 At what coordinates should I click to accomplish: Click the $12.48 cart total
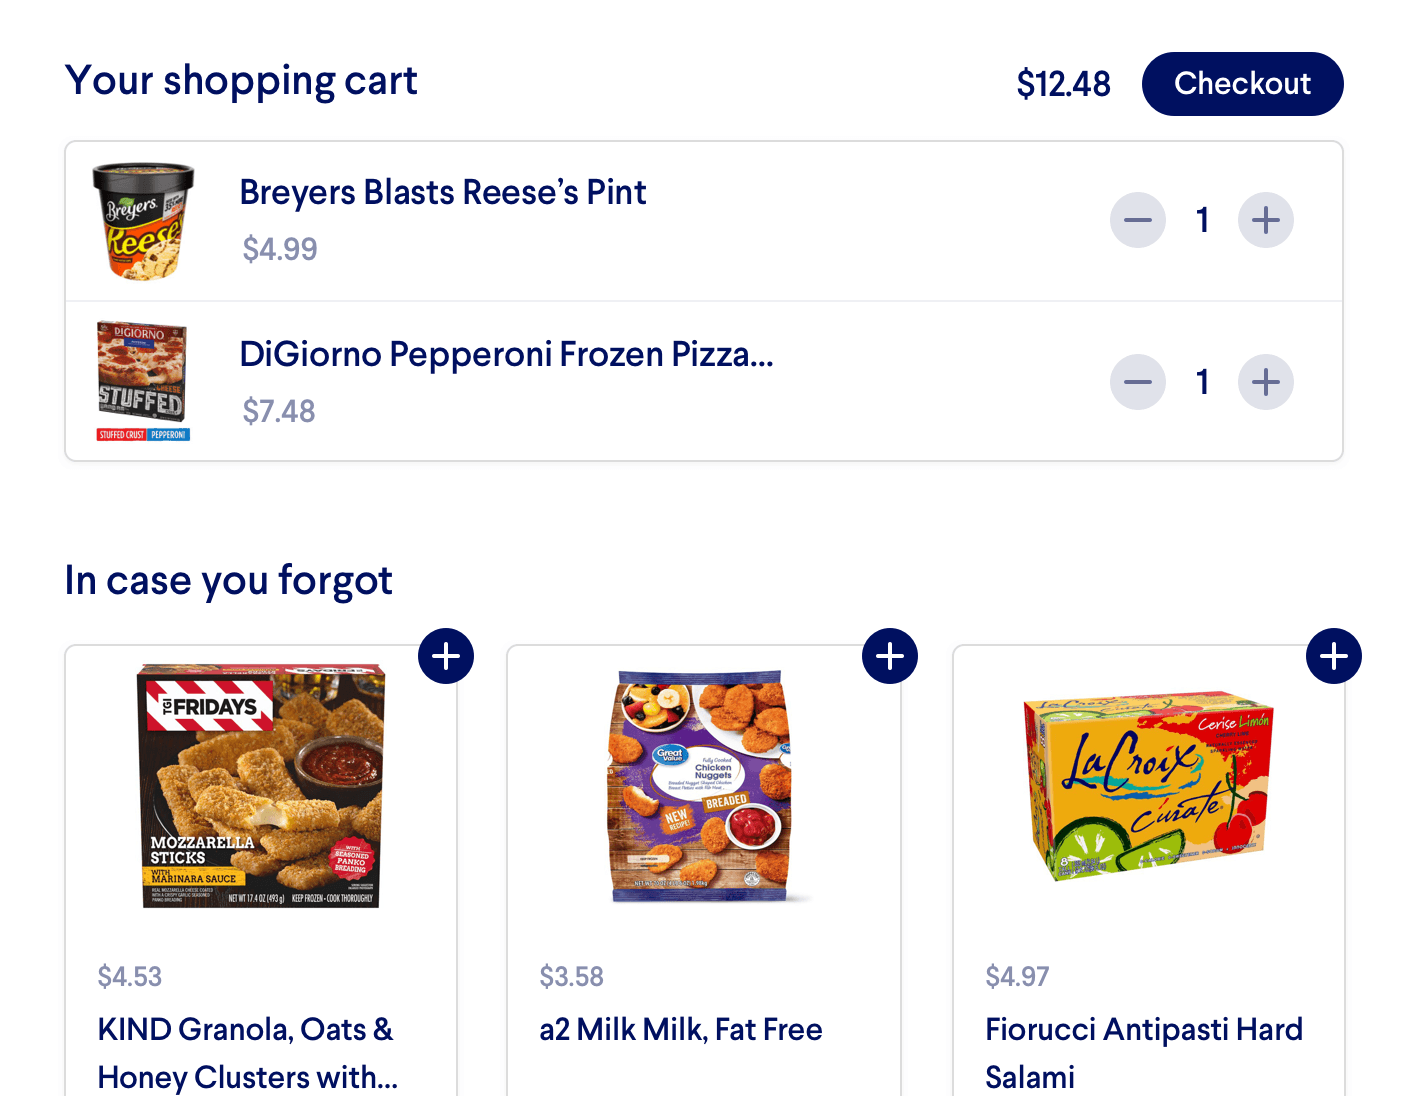click(x=1063, y=84)
